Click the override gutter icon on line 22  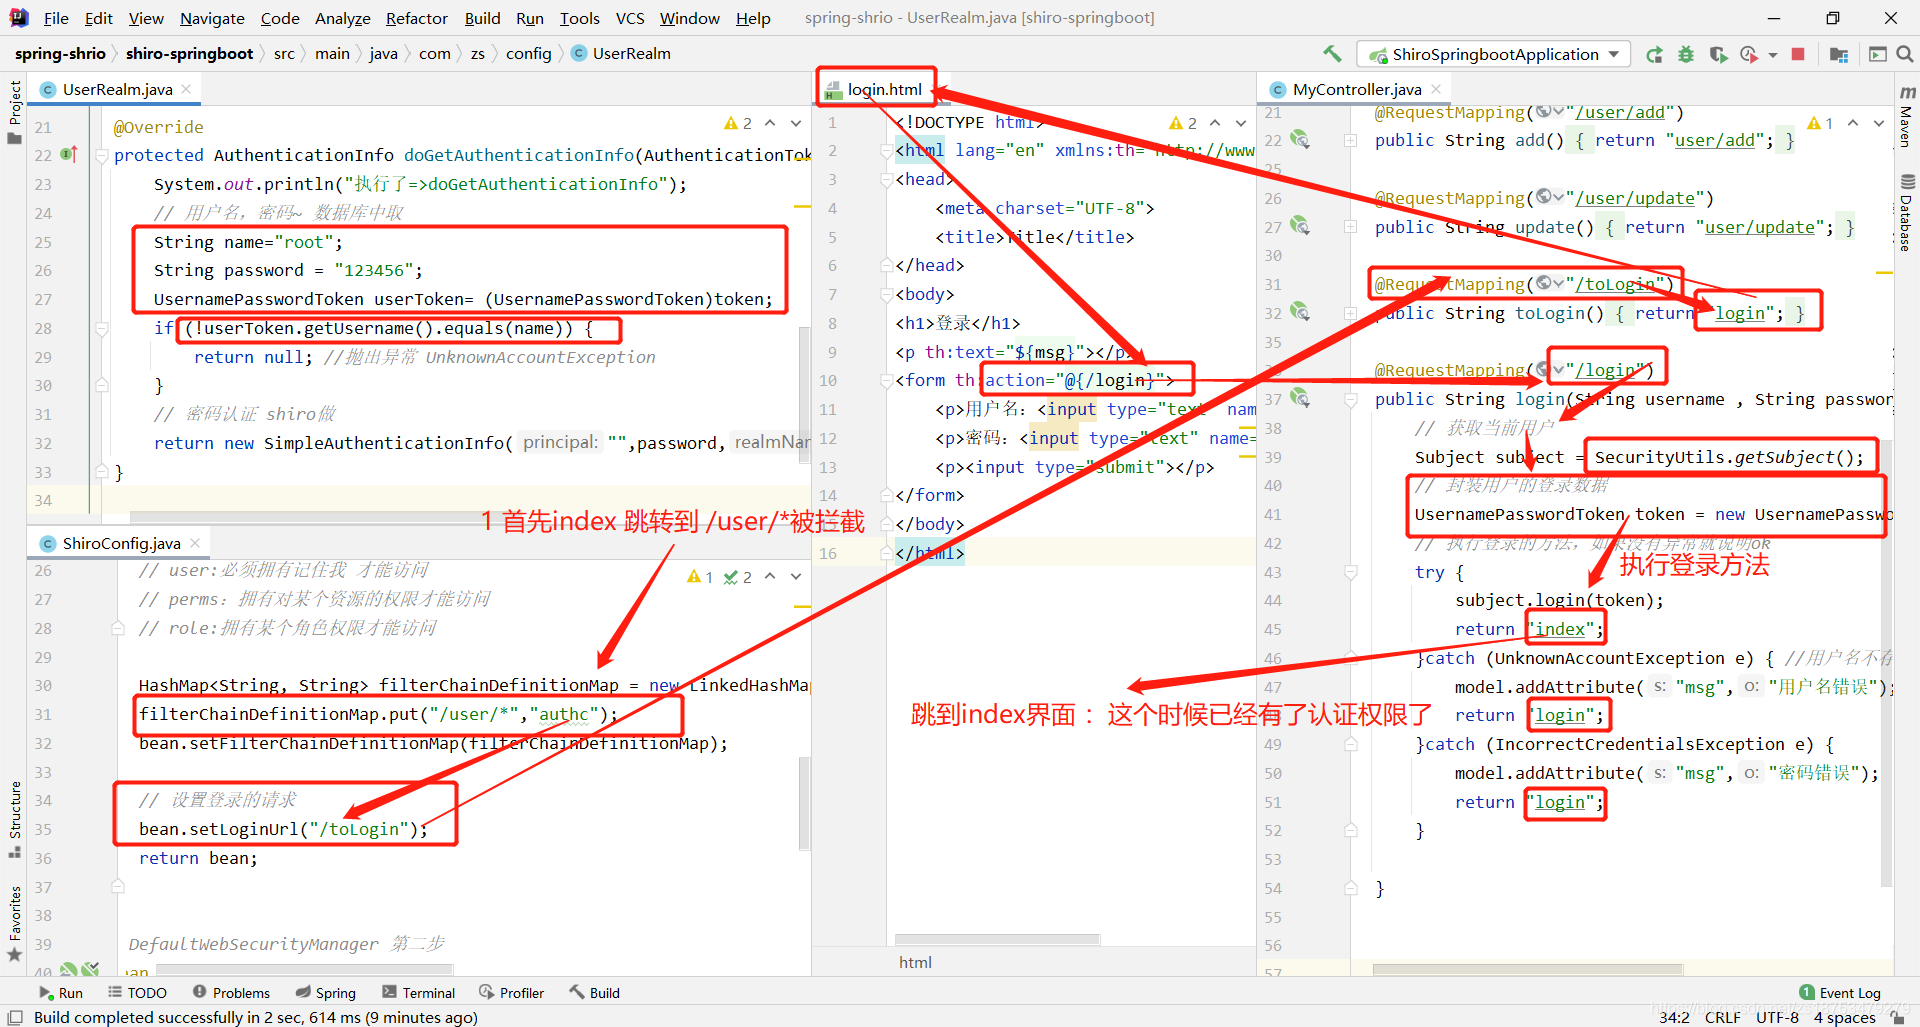(69, 155)
